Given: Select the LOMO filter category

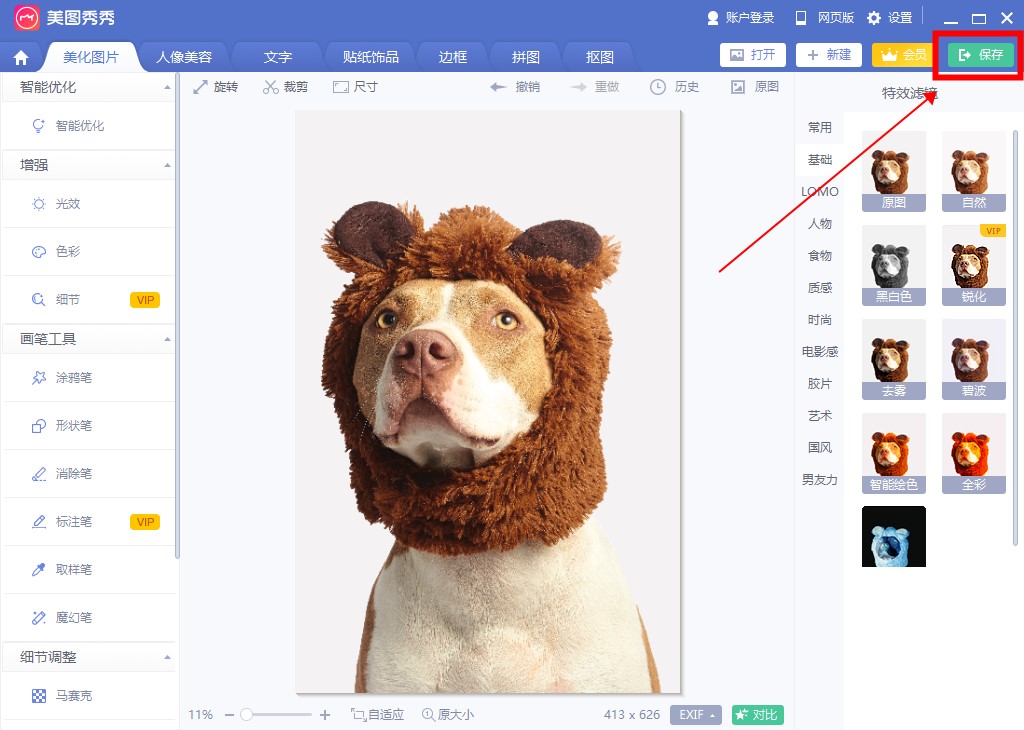Looking at the screenshot, I should pos(819,192).
